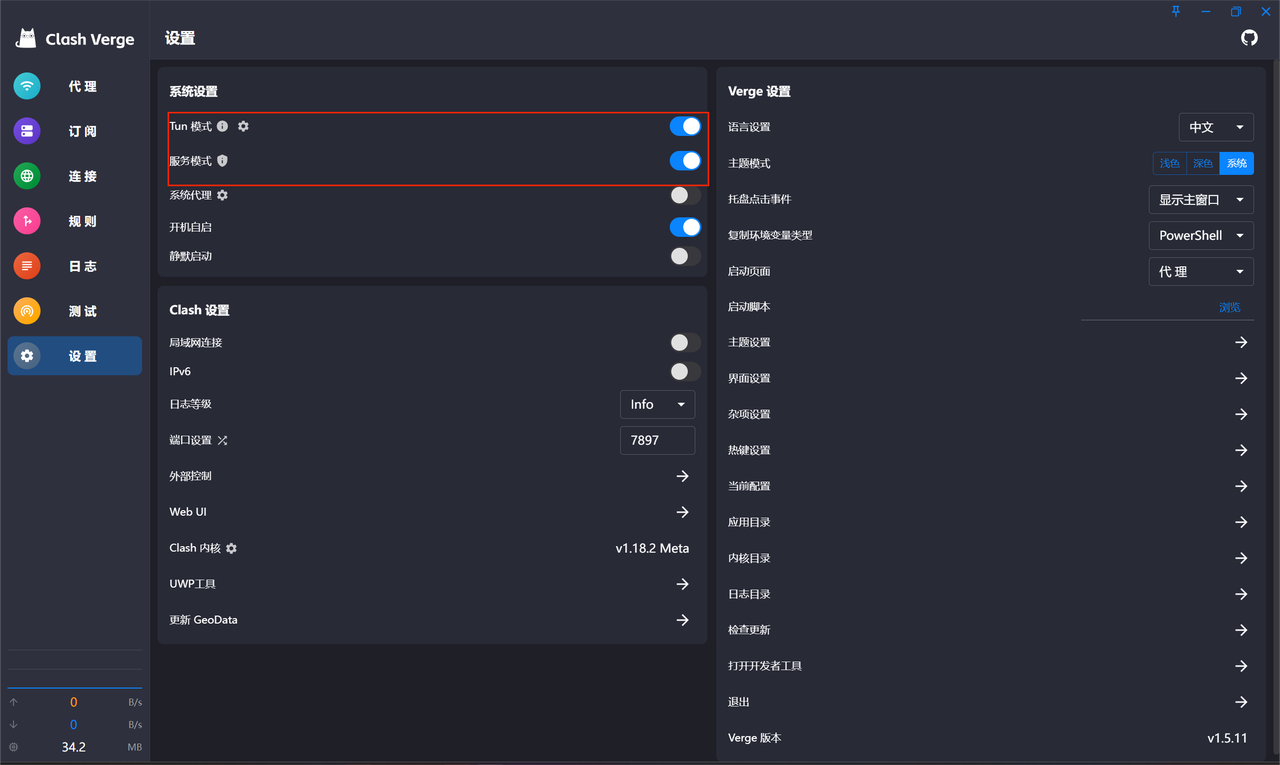Screen dimensions: 1280x765
Task: Open the Clash 内核 gear icon
Action: pyautogui.click(x=232, y=549)
